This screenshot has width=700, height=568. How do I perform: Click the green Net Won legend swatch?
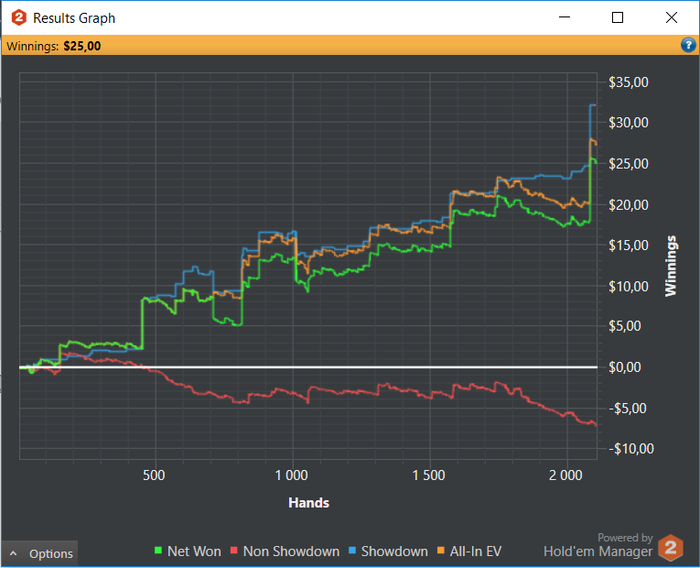point(158,551)
